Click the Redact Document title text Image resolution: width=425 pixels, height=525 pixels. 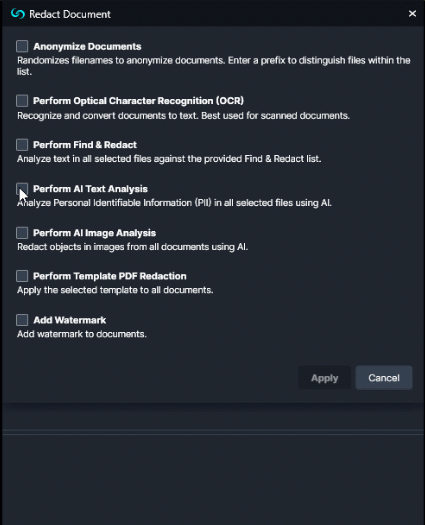pyautogui.click(x=70, y=14)
